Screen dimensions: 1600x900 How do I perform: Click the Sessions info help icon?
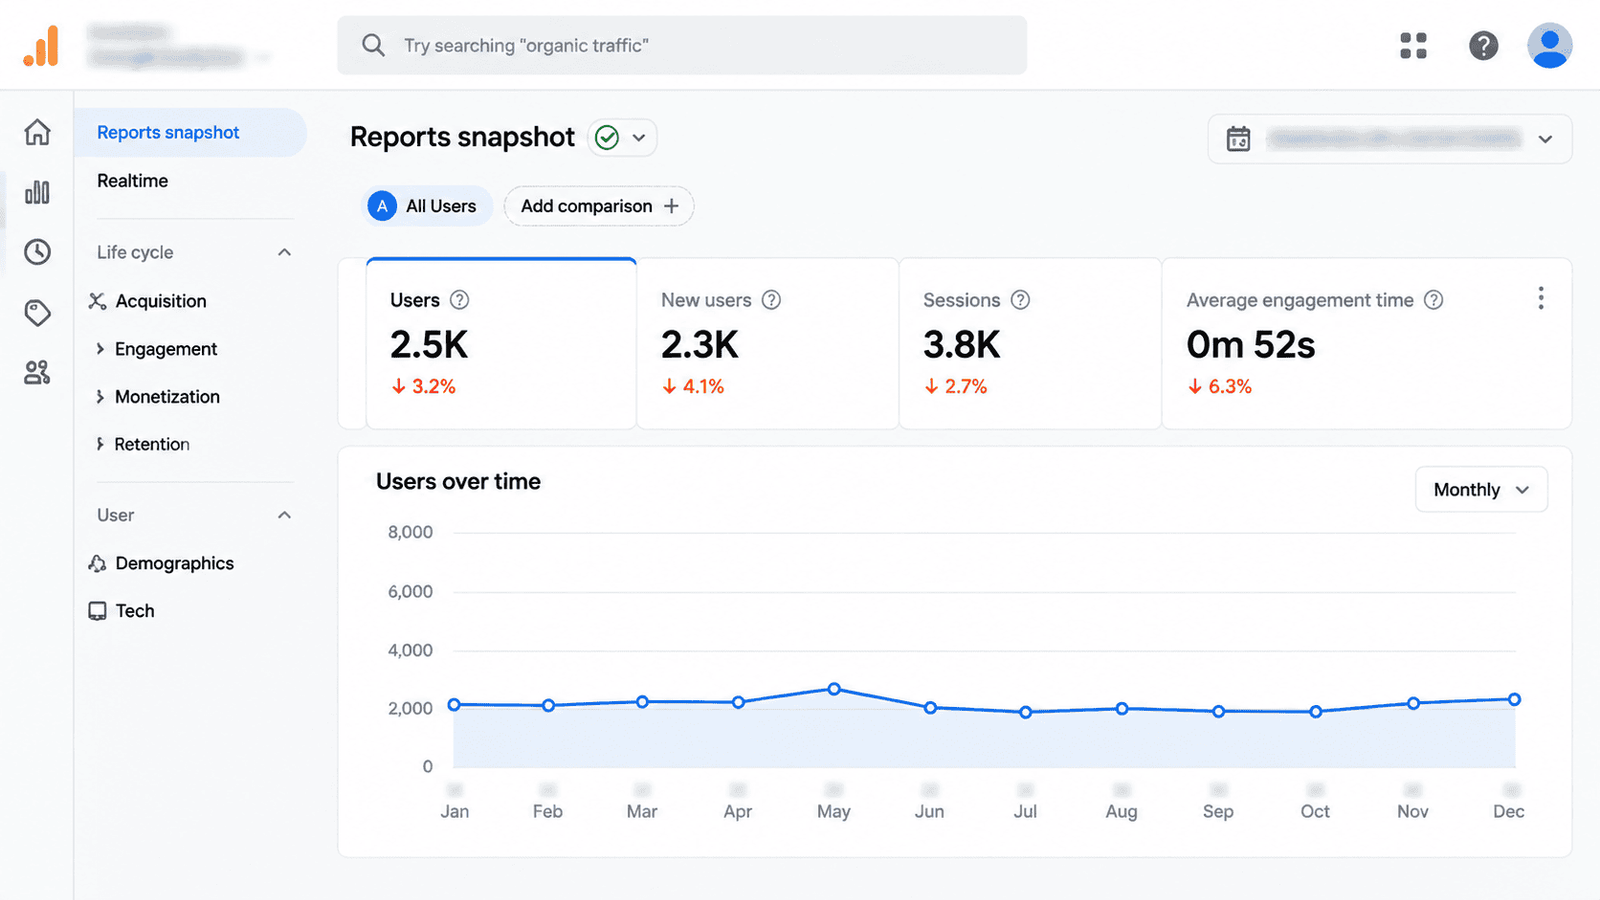click(x=1020, y=300)
